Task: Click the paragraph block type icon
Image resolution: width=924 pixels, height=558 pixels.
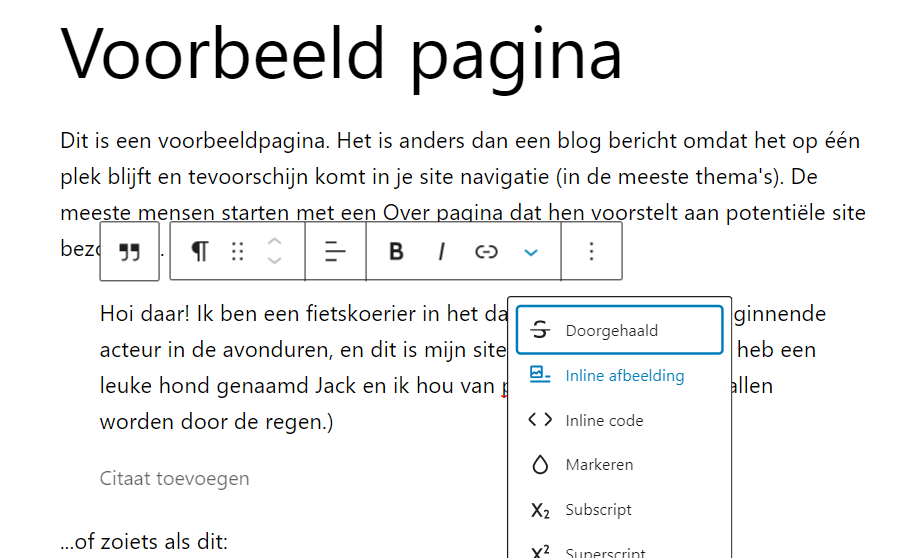Action: (x=200, y=251)
